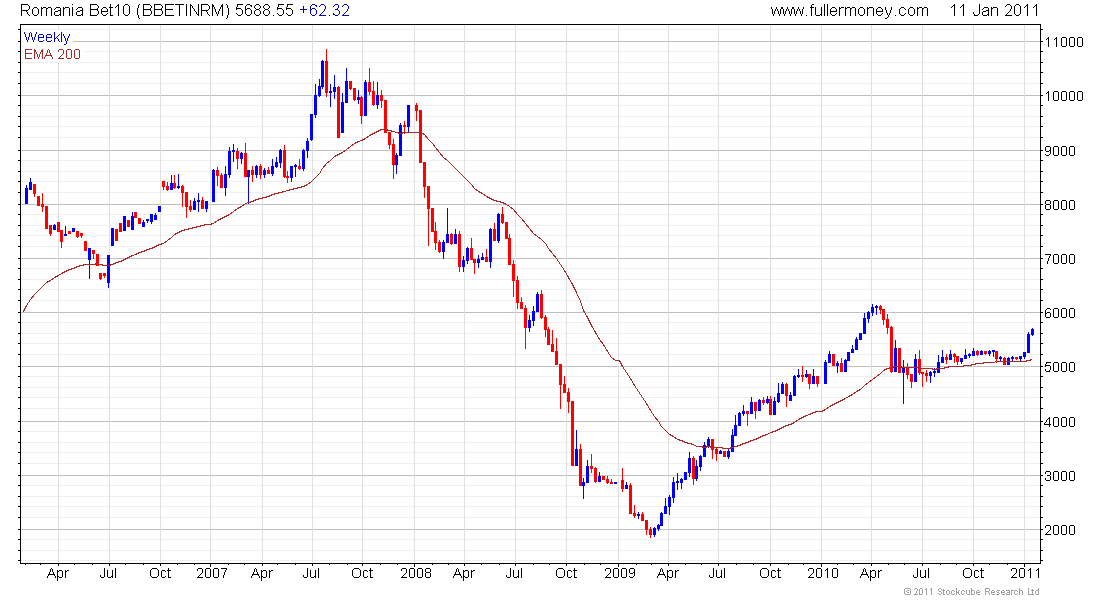Click the 6000 price axis label
This screenshot has height=600, width=1100.
tap(1060, 313)
